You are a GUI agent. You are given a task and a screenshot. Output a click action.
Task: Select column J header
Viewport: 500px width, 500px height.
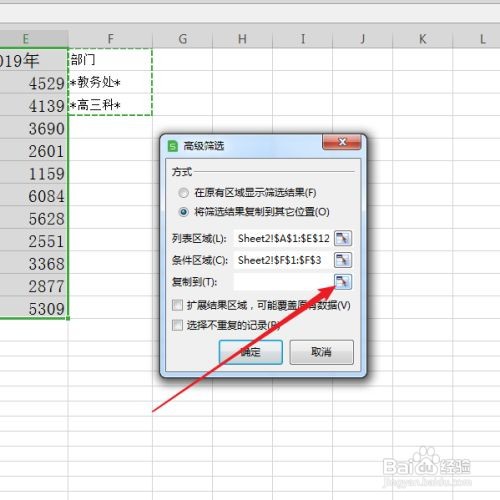click(x=363, y=39)
